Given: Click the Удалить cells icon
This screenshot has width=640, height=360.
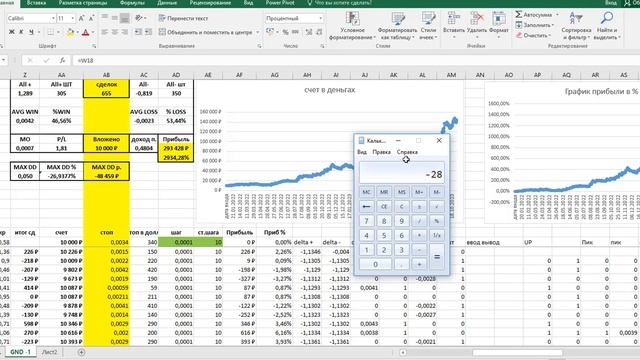Looking at the screenshot, I should [477, 18].
